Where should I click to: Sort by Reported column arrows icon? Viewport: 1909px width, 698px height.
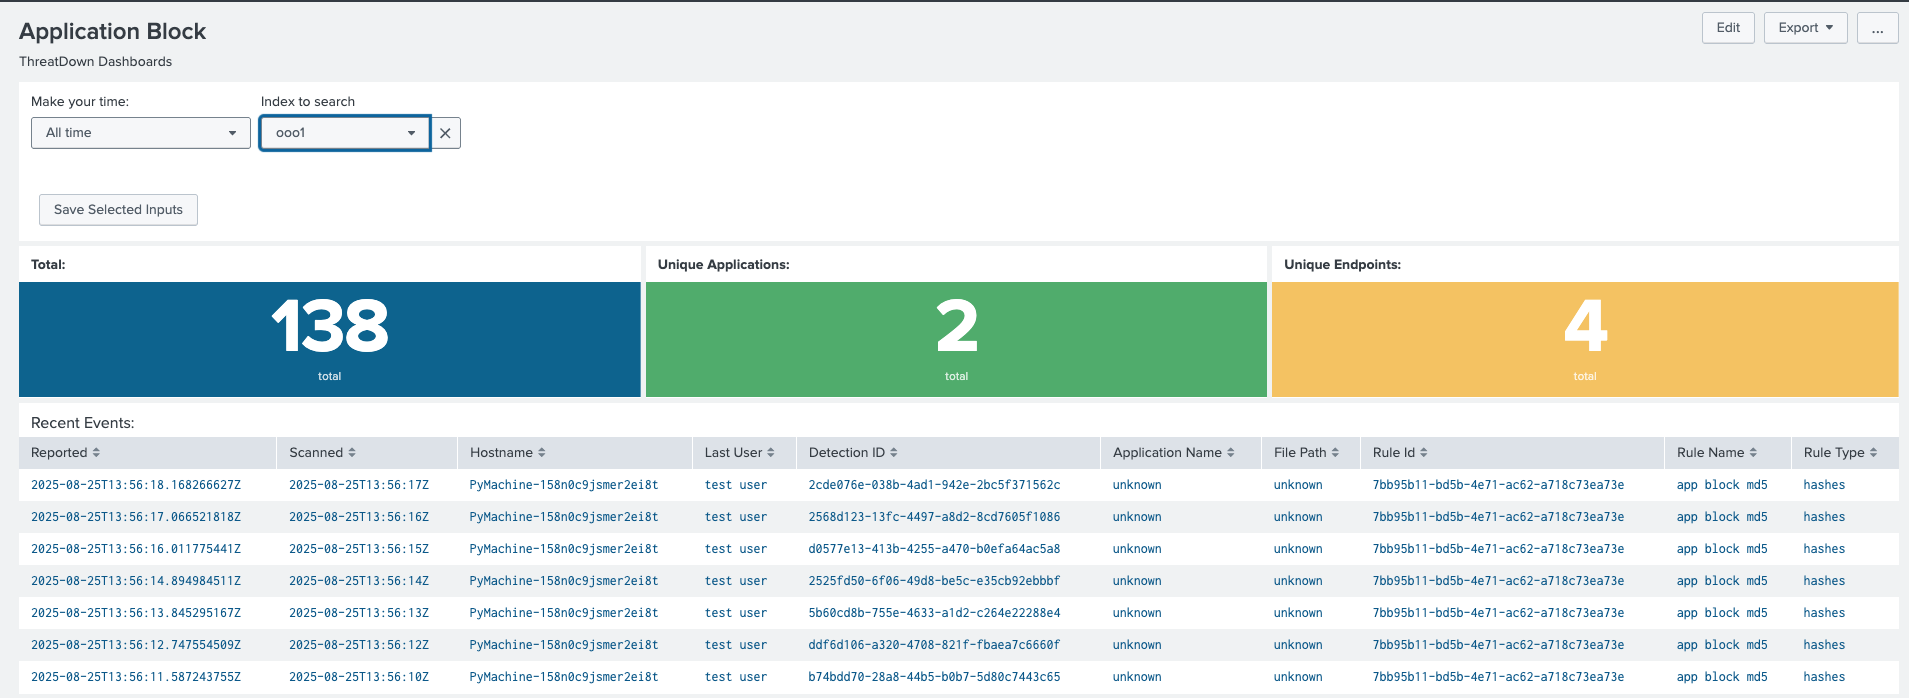(x=96, y=453)
